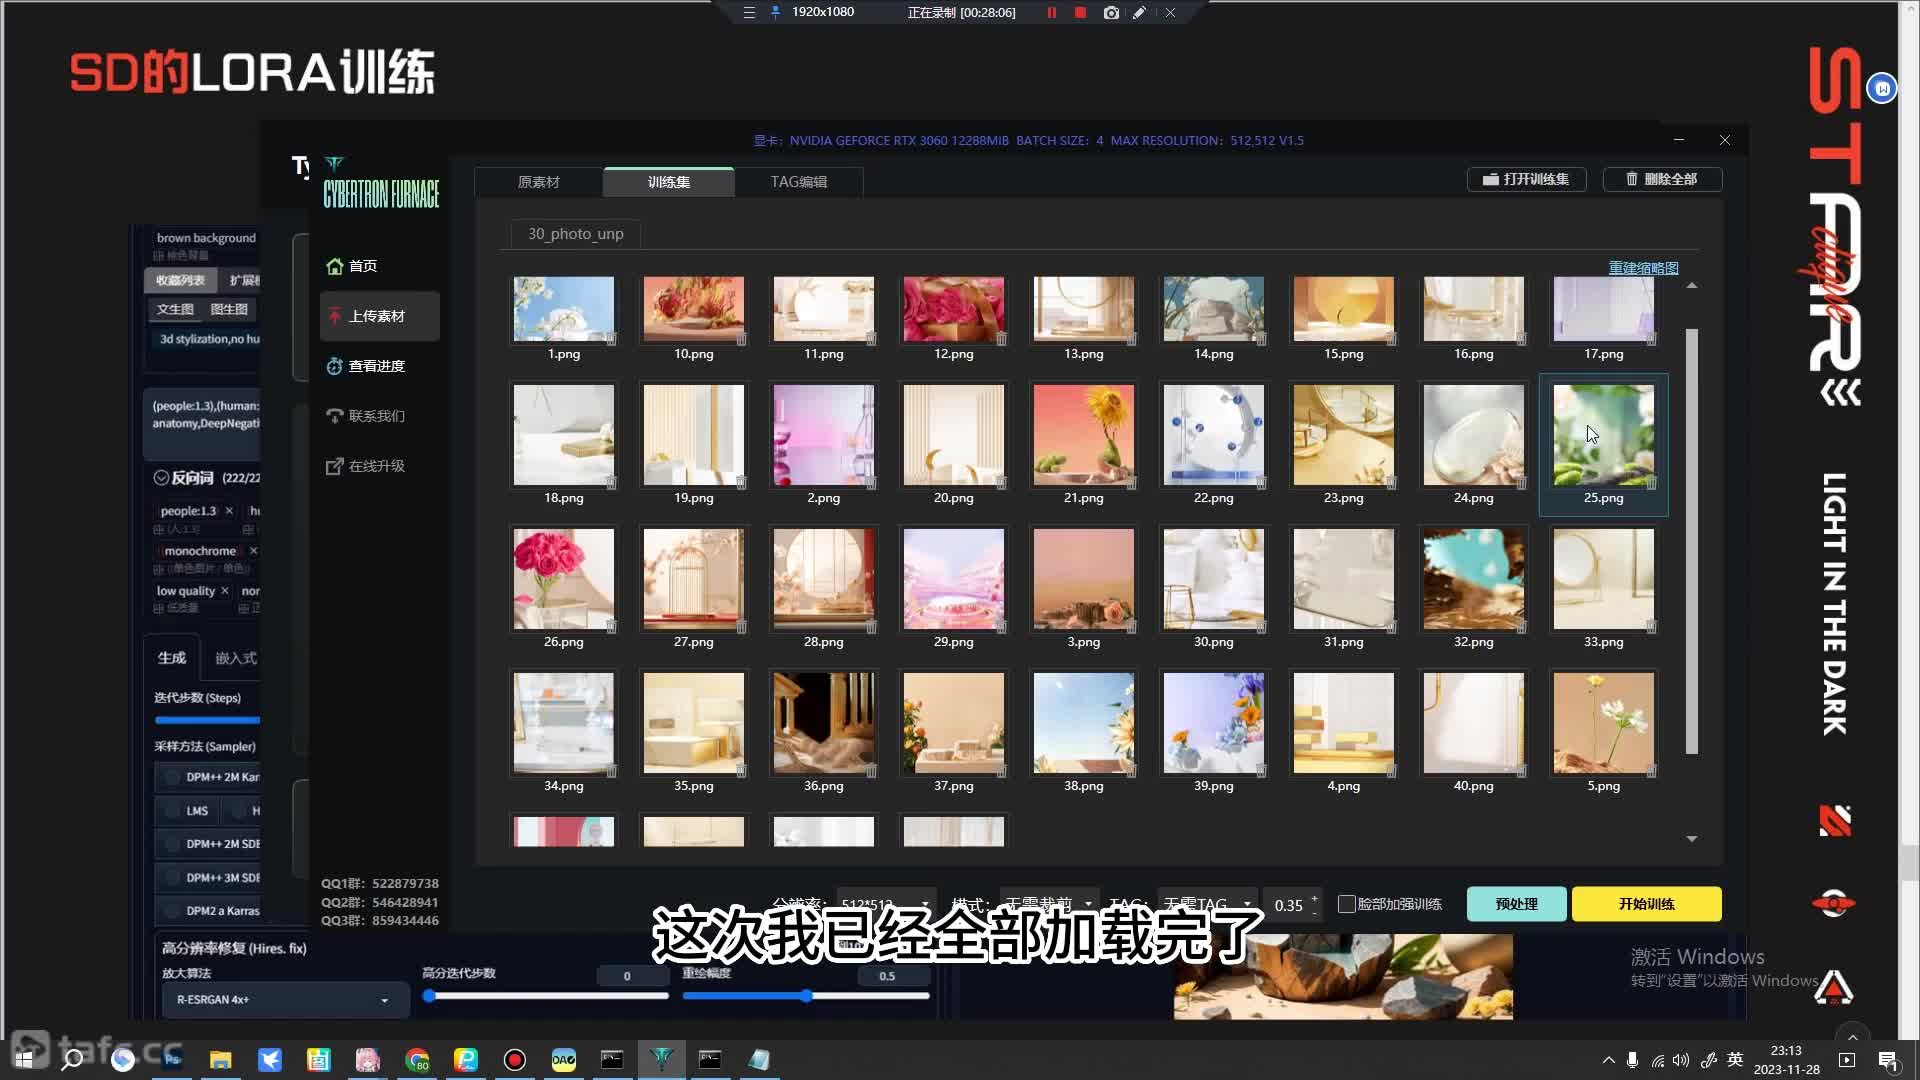
Task: Open the notification center
Action: coord(1888,1060)
